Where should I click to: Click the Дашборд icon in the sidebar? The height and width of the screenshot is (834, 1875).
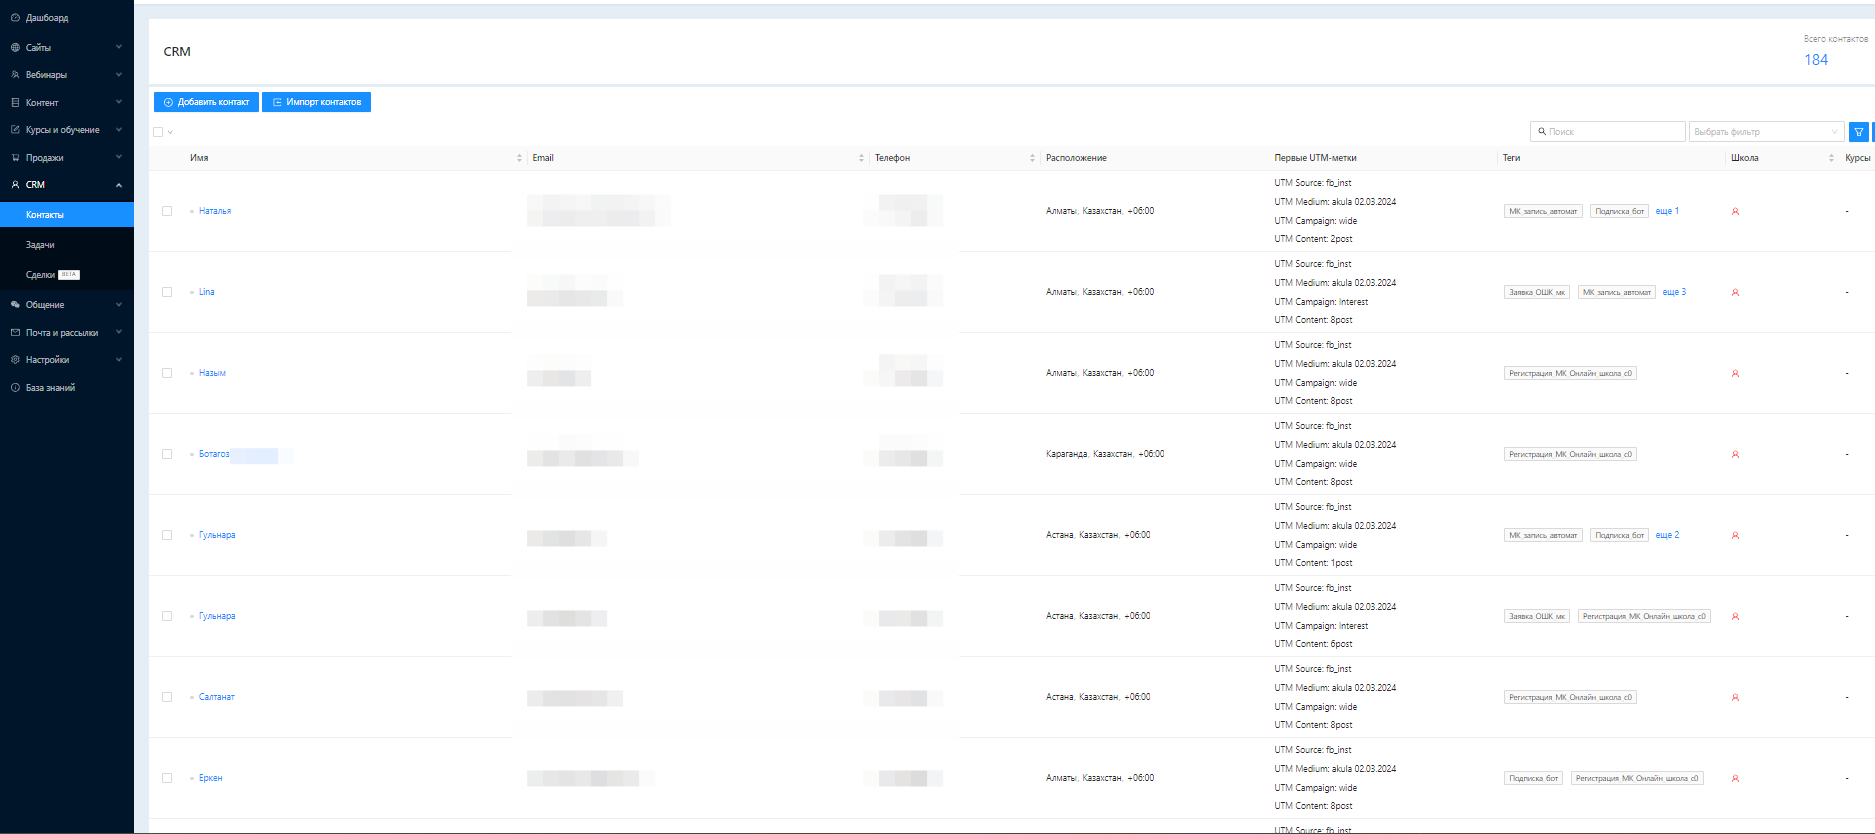(x=15, y=18)
